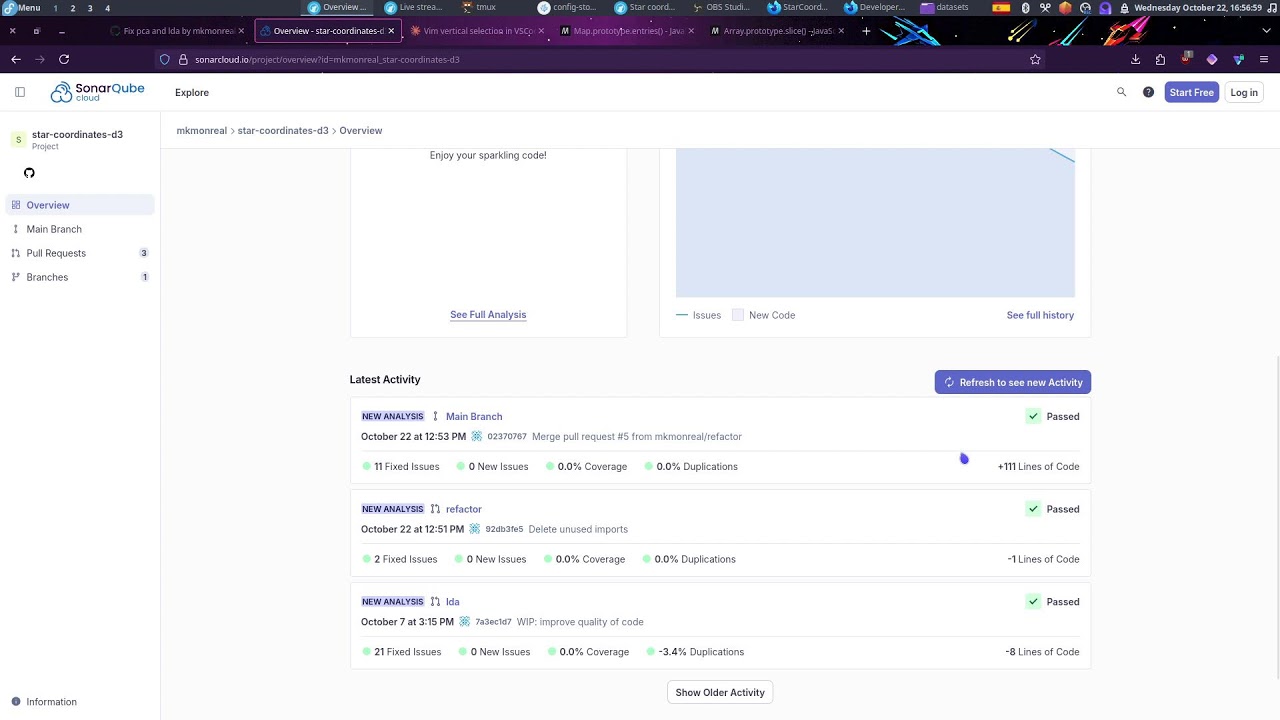Click the Bluetooth tray icon

coord(1025,8)
